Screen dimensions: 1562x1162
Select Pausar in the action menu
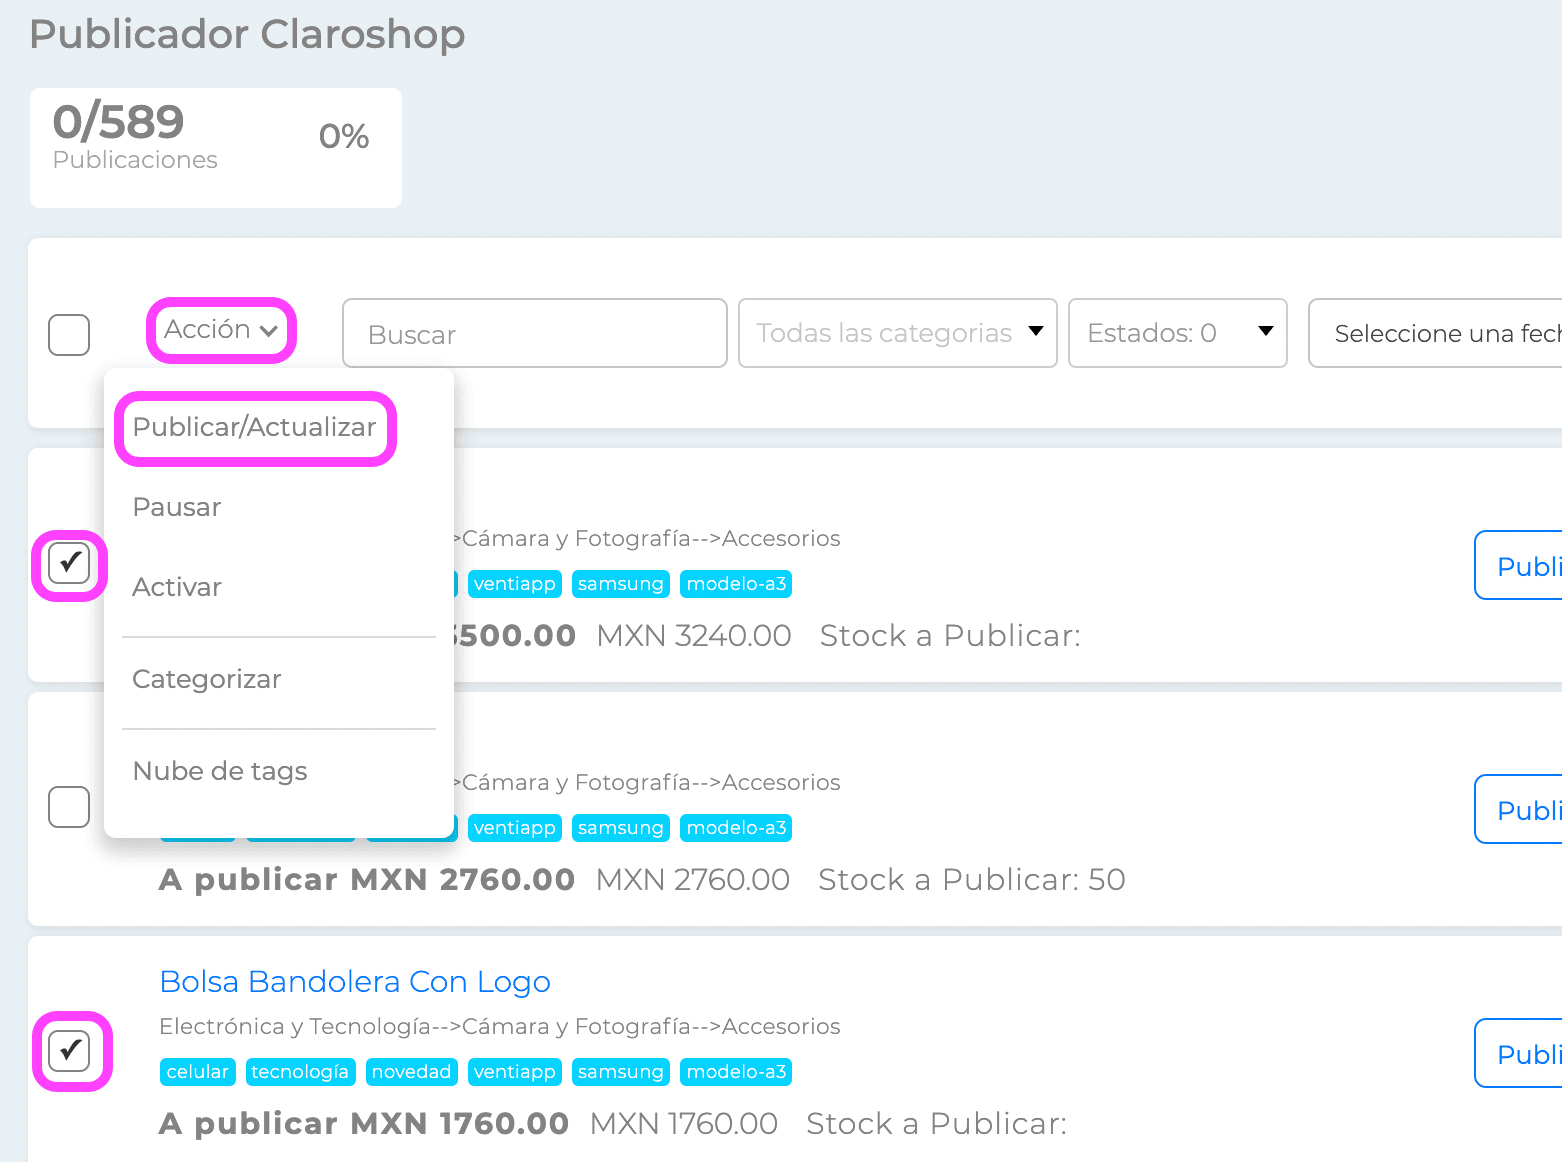coord(177,507)
